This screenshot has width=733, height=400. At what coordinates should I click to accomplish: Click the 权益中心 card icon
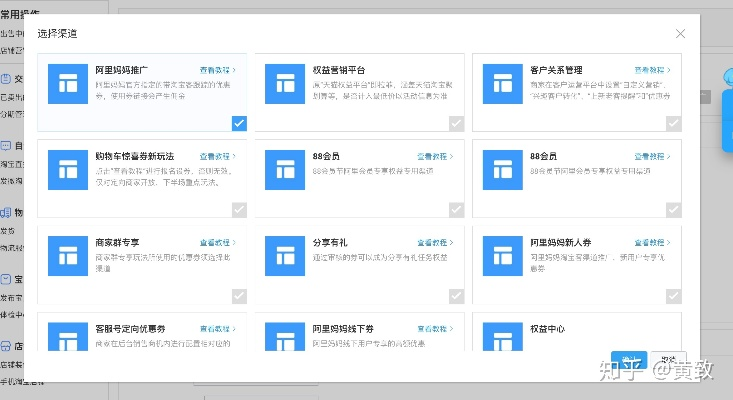[x=503, y=336]
